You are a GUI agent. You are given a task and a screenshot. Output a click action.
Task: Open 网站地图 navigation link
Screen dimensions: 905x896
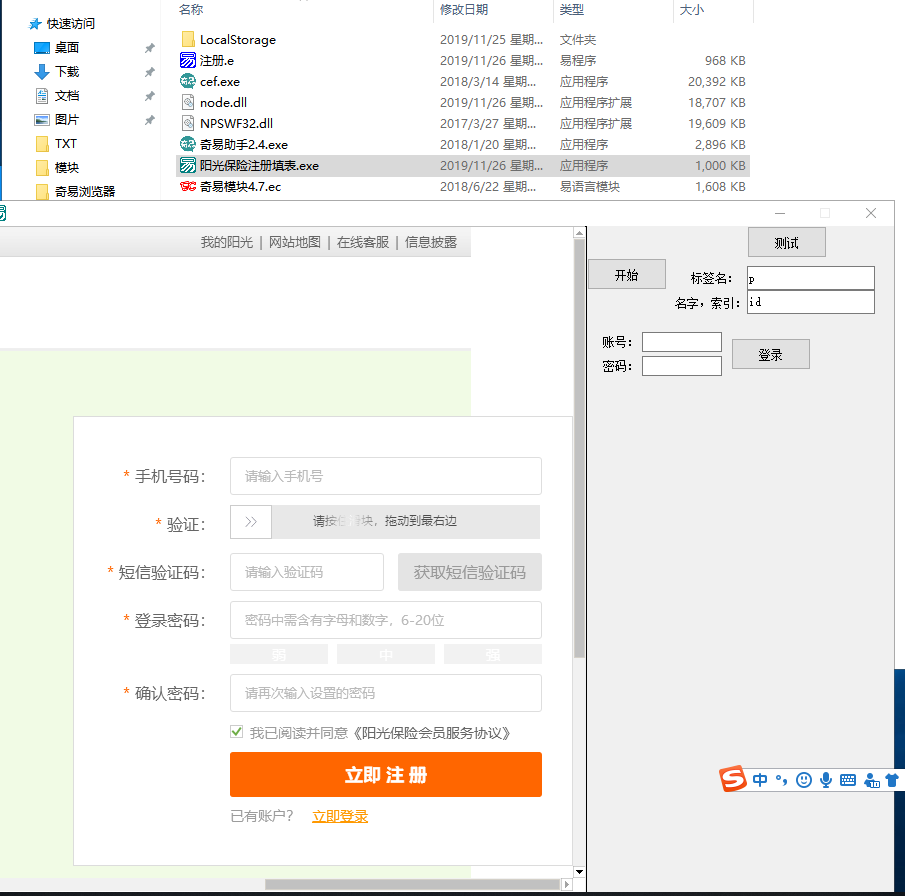(x=295, y=242)
